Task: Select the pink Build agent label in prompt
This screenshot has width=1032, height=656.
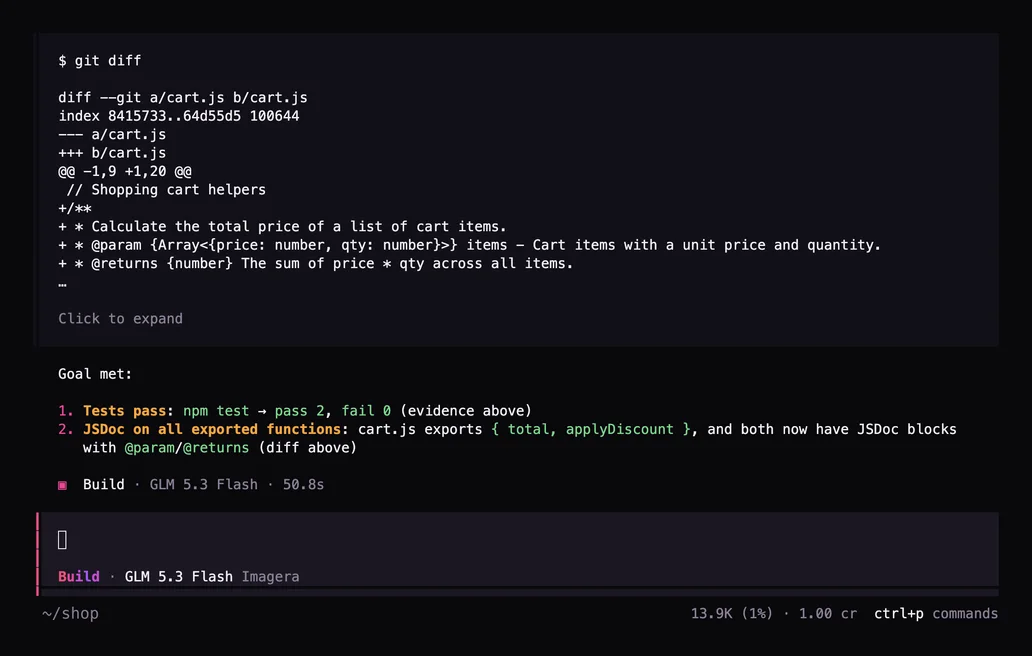Action: coord(79,576)
